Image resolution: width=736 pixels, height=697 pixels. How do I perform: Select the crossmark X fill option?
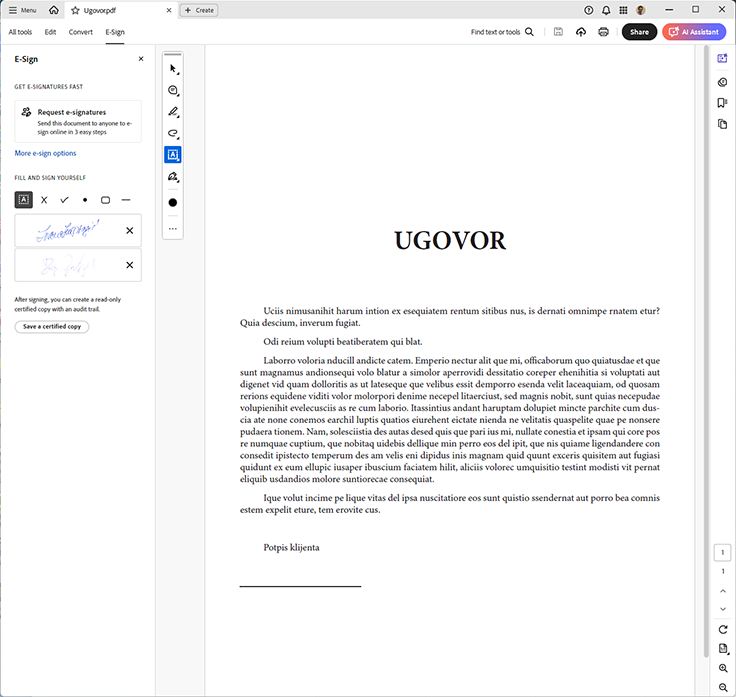point(44,200)
